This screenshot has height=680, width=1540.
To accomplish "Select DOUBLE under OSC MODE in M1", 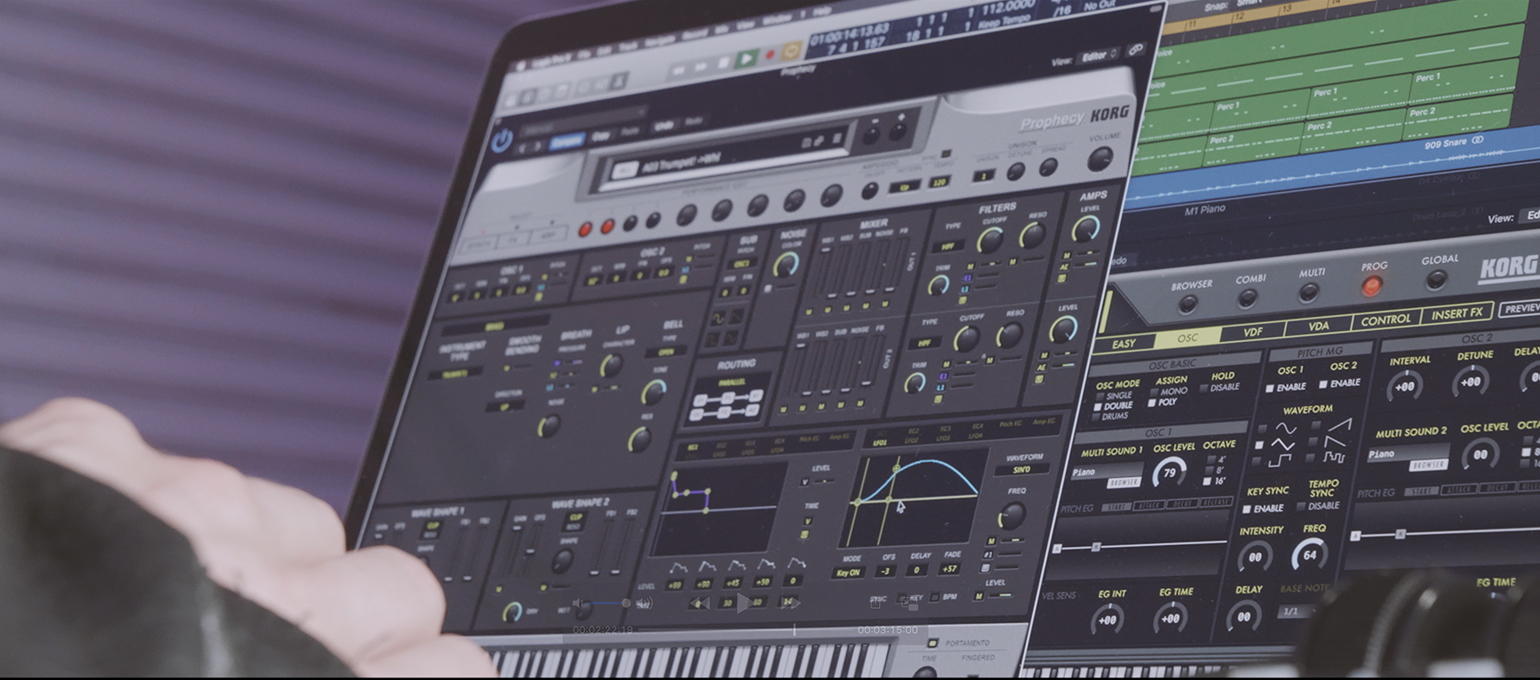I will click(x=1115, y=406).
